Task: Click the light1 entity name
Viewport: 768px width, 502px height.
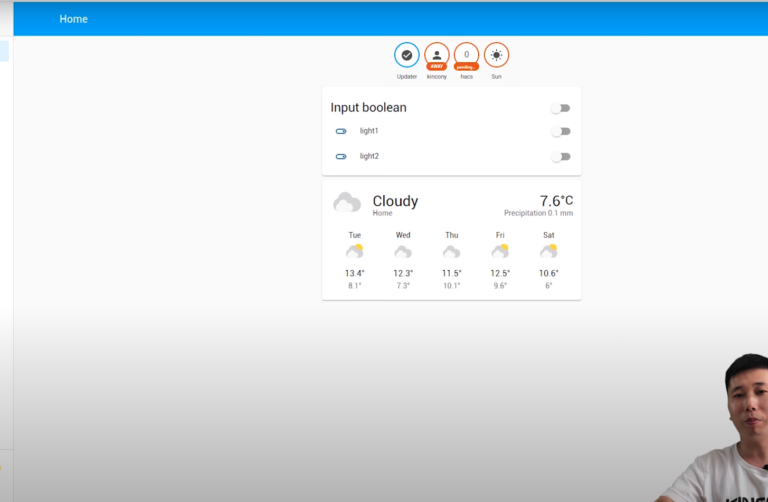Action: pos(370,131)
